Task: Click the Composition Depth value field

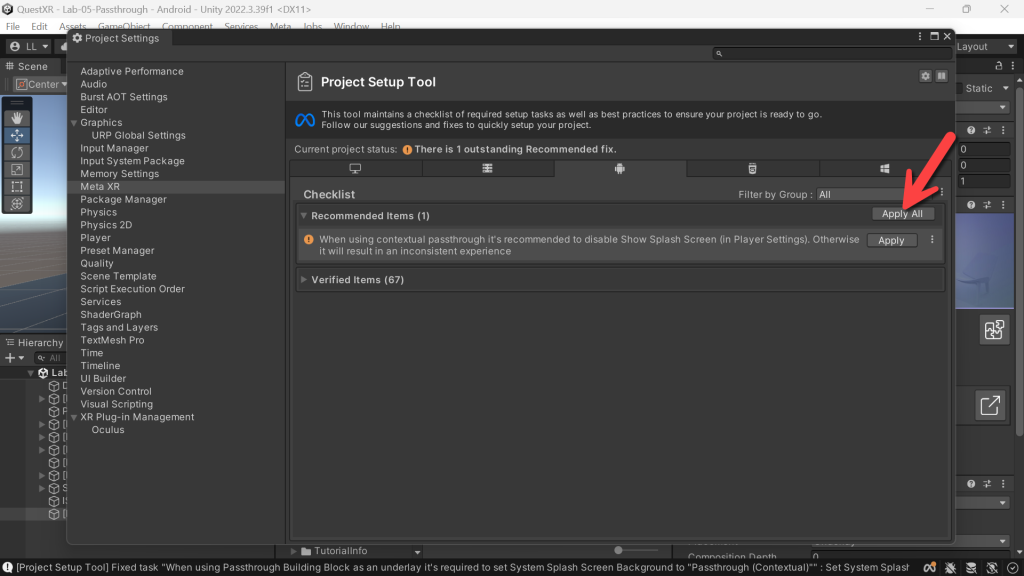Action: [910, 556]
